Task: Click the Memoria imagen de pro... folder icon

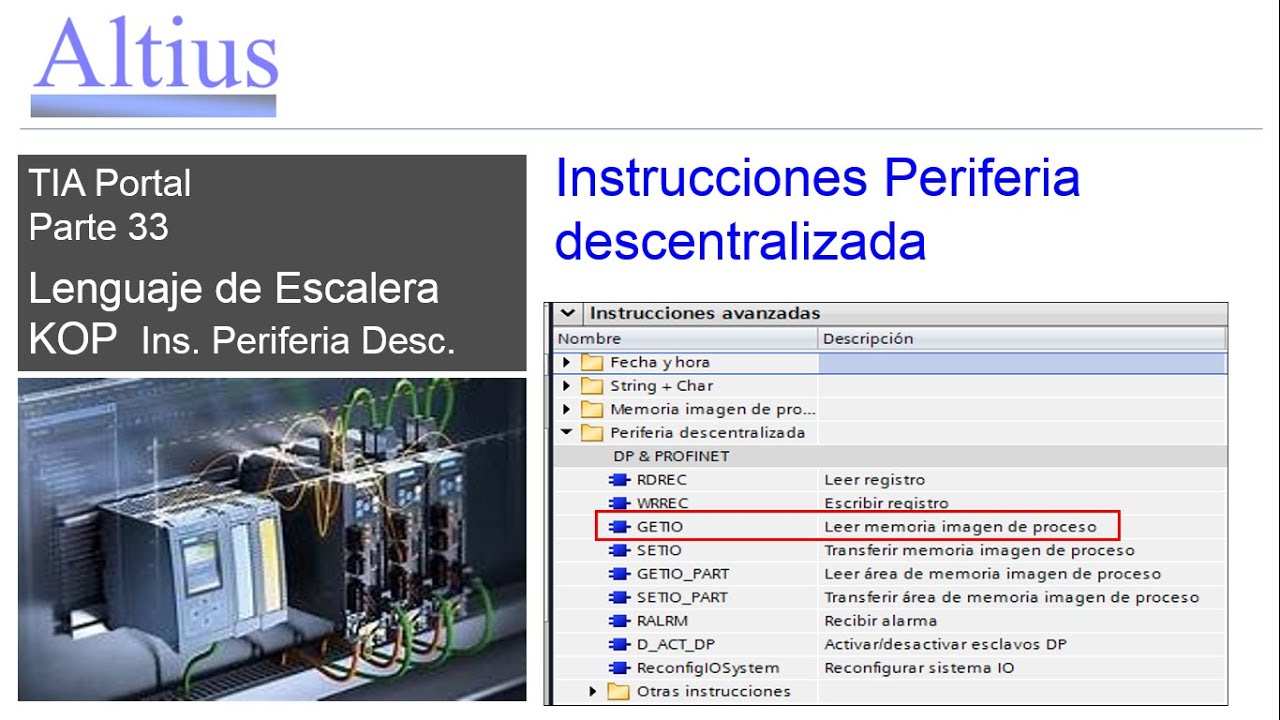Action: click(592, 409)
